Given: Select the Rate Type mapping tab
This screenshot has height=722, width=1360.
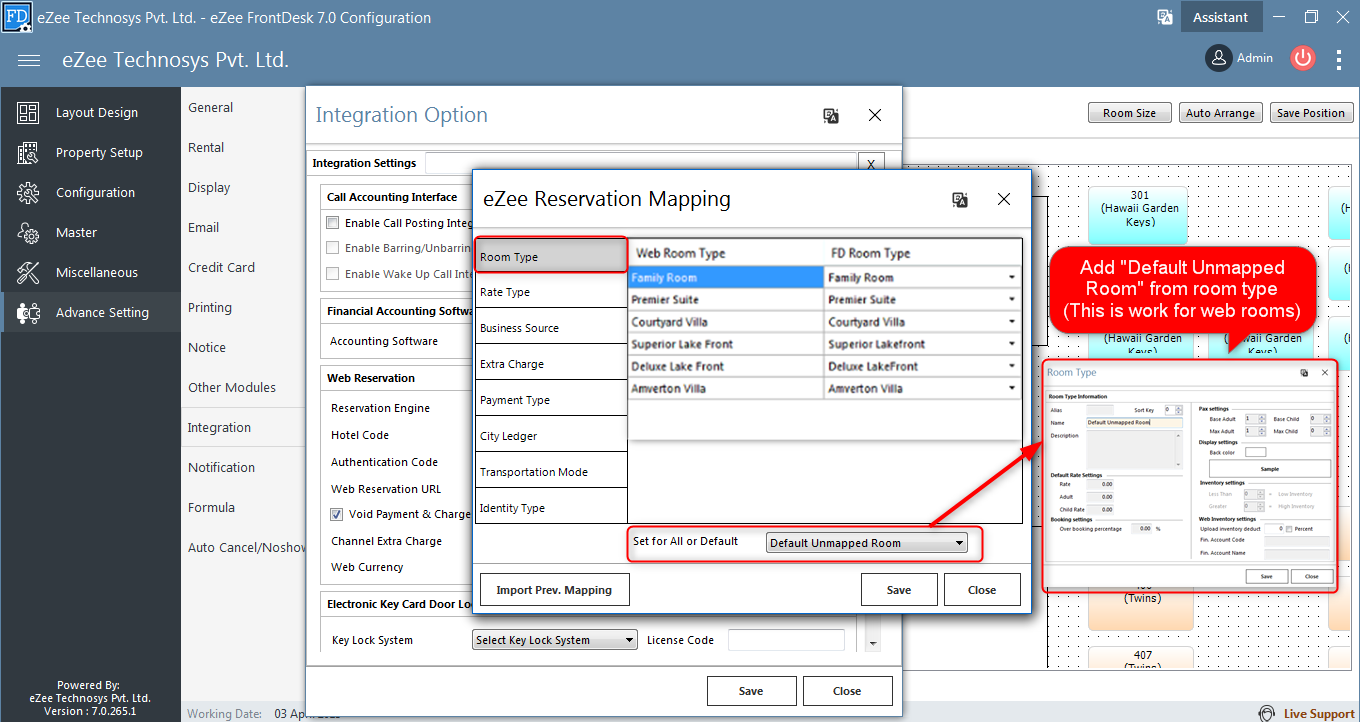Looking at the screenshot, I should [551, 292].
